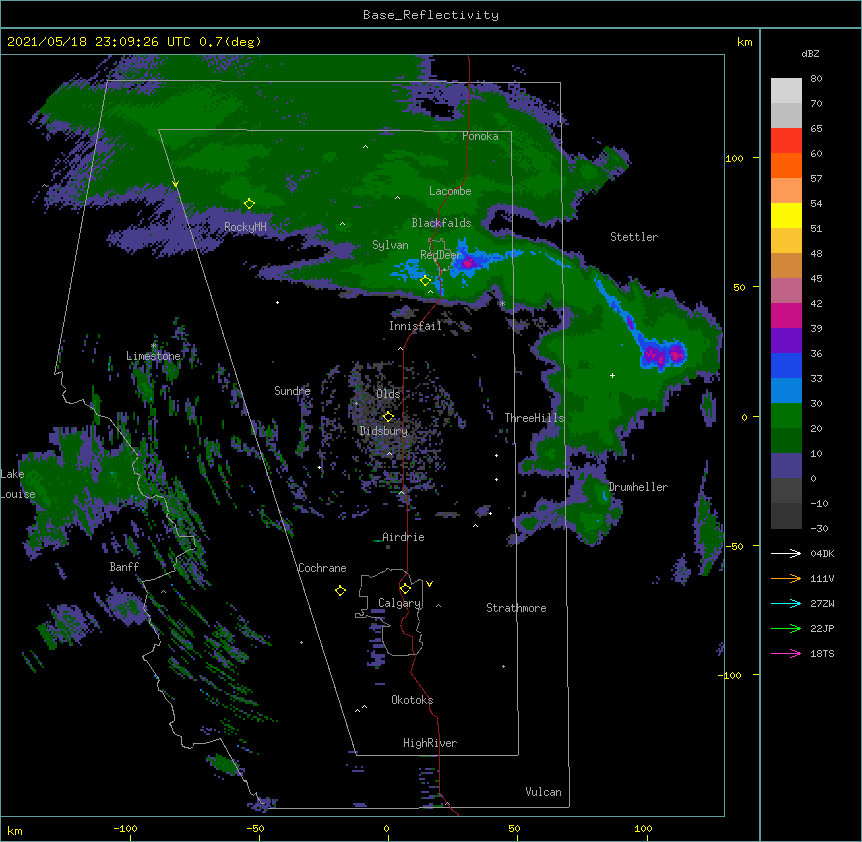Click the Sylvan label

[390, 245]
